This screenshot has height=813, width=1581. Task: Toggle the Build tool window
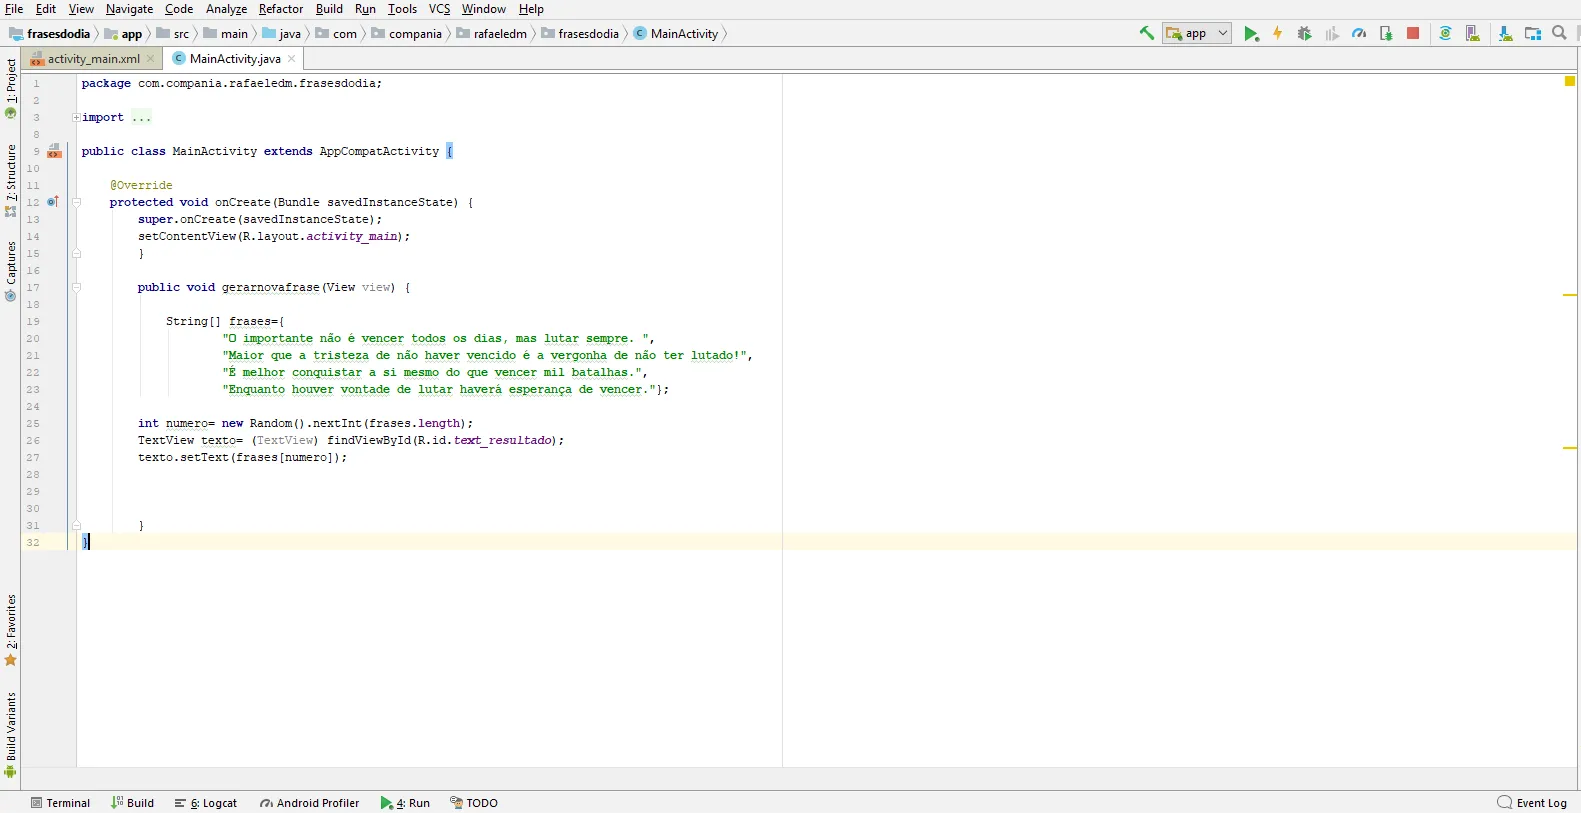[x=132, y=803]
